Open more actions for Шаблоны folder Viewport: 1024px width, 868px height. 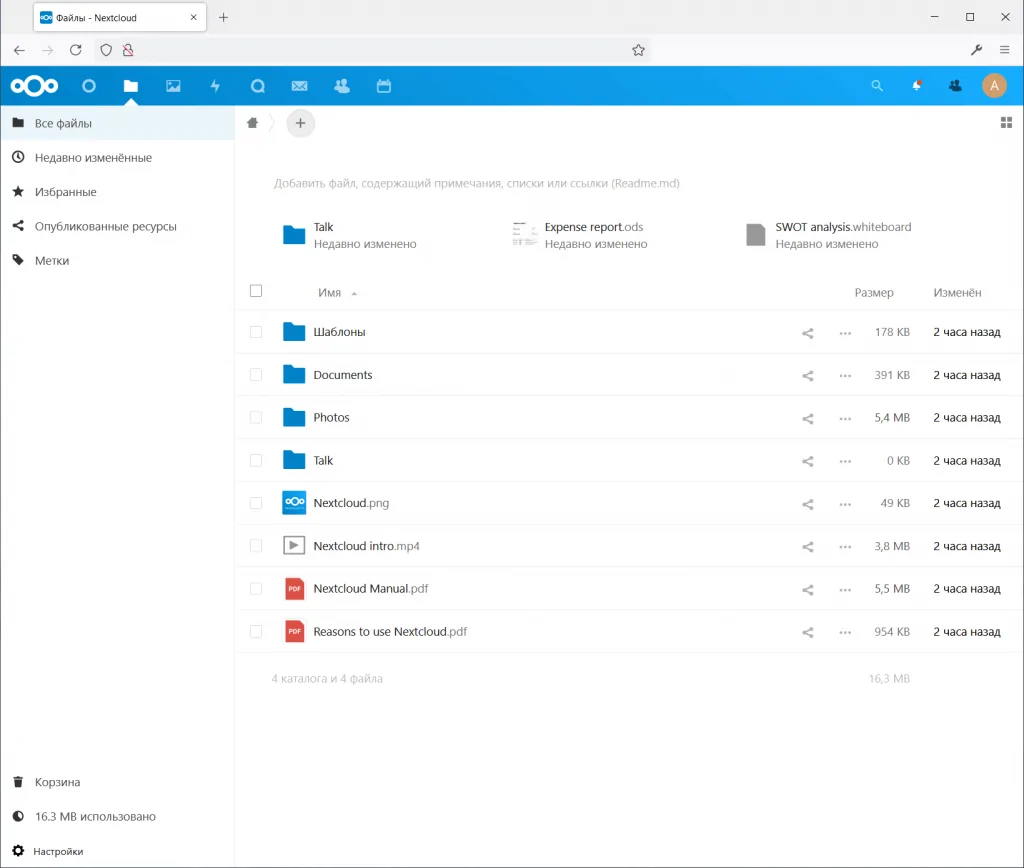click(x=845, y=333)
